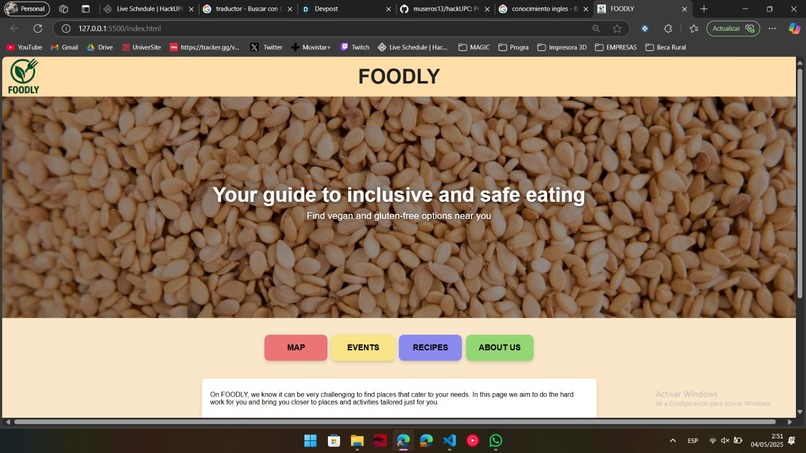Expand the Progra bookmarks folder
The height and width of the screenshot is (453, 806).
pos(514,47)
